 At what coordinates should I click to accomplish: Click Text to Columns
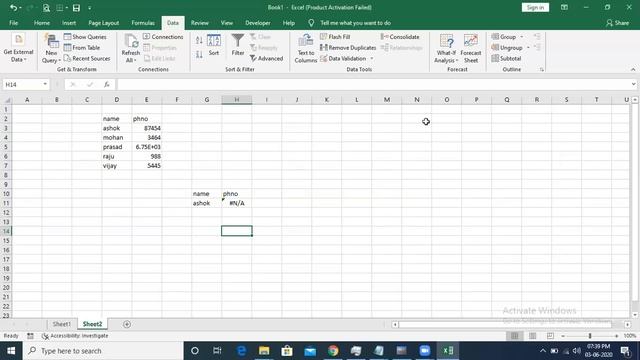tap(306, 48)
